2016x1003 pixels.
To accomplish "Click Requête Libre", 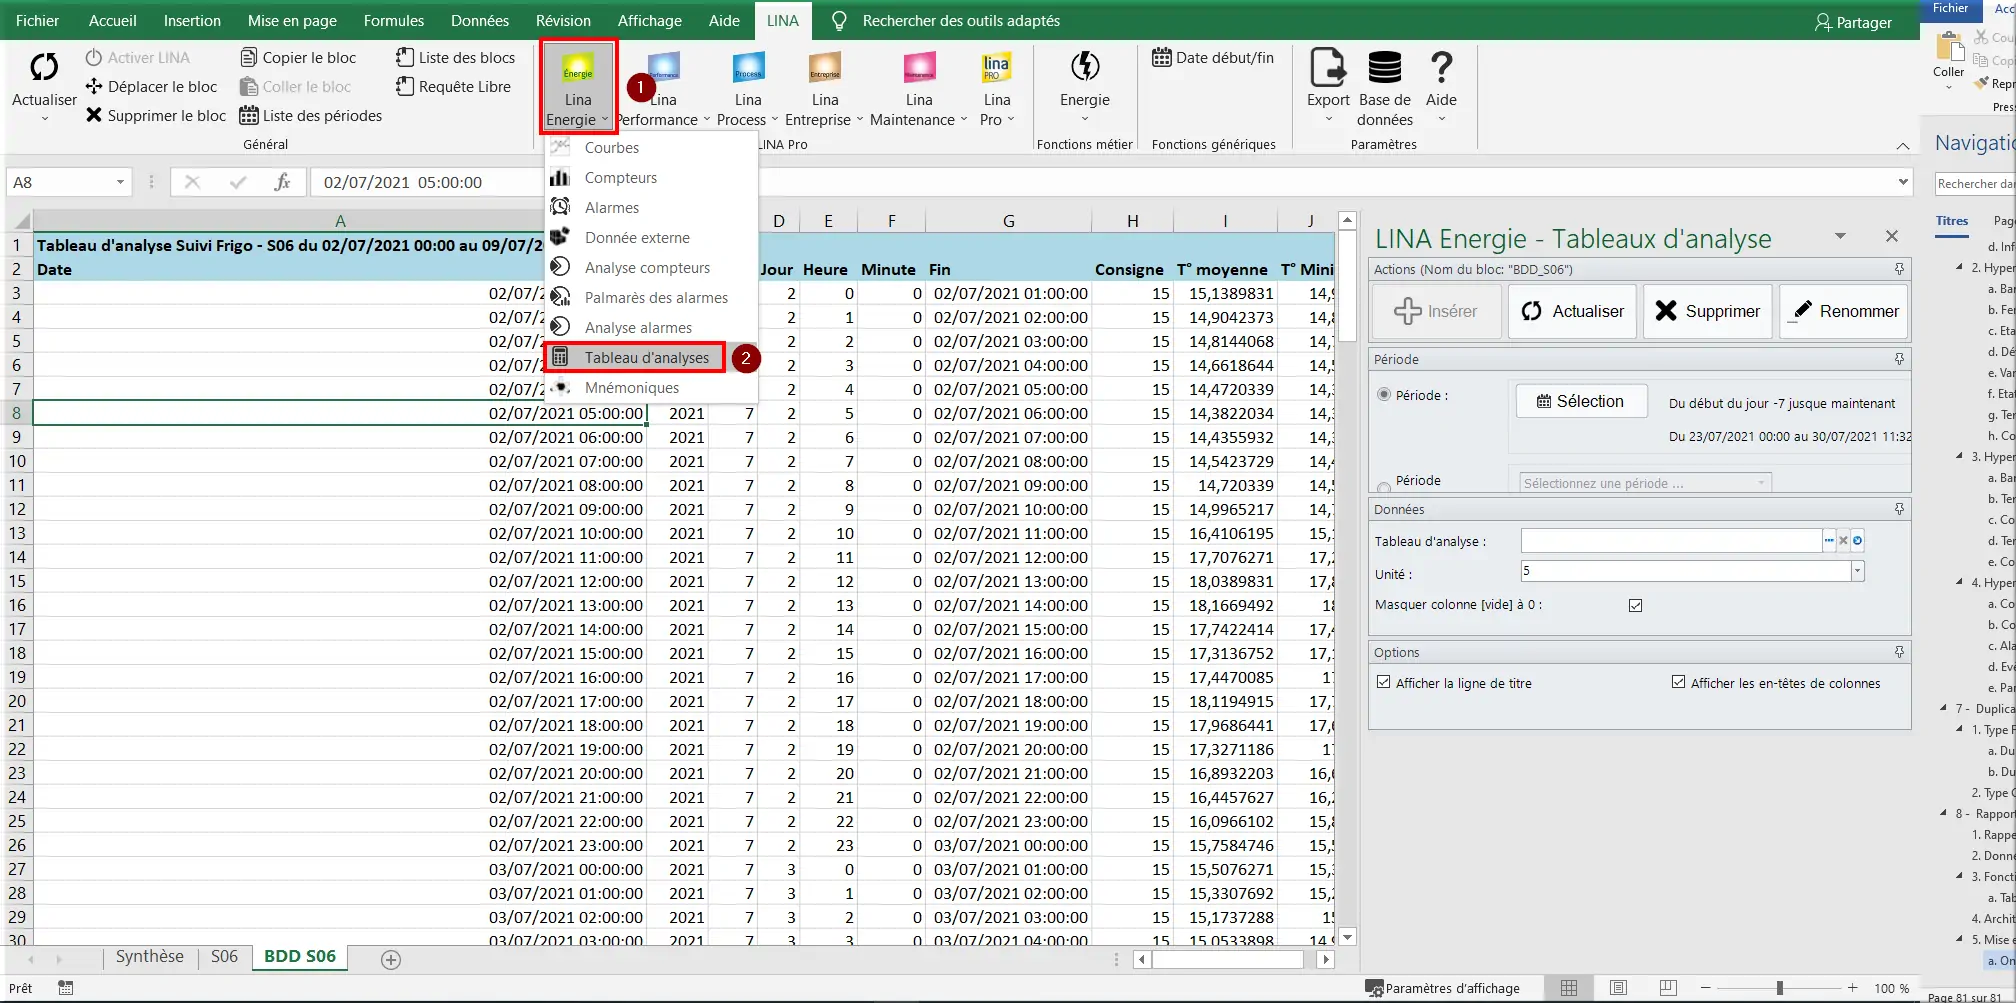I will pos(453,87).
